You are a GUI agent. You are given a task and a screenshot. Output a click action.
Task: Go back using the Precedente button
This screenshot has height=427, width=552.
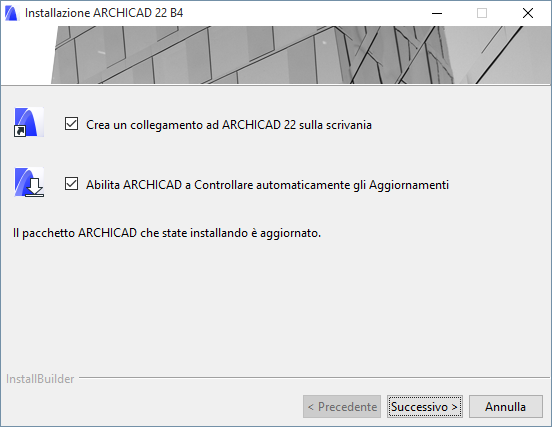(x=342, y=407)
